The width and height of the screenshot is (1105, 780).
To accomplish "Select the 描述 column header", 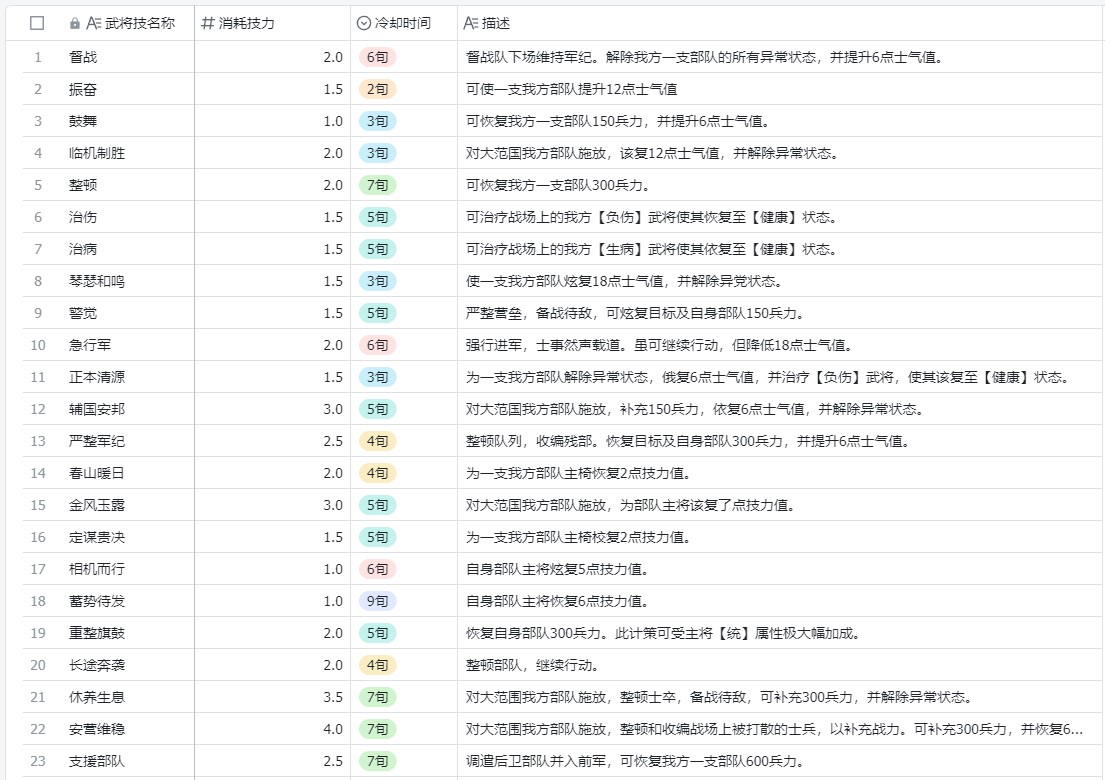I will coord(496,23).
